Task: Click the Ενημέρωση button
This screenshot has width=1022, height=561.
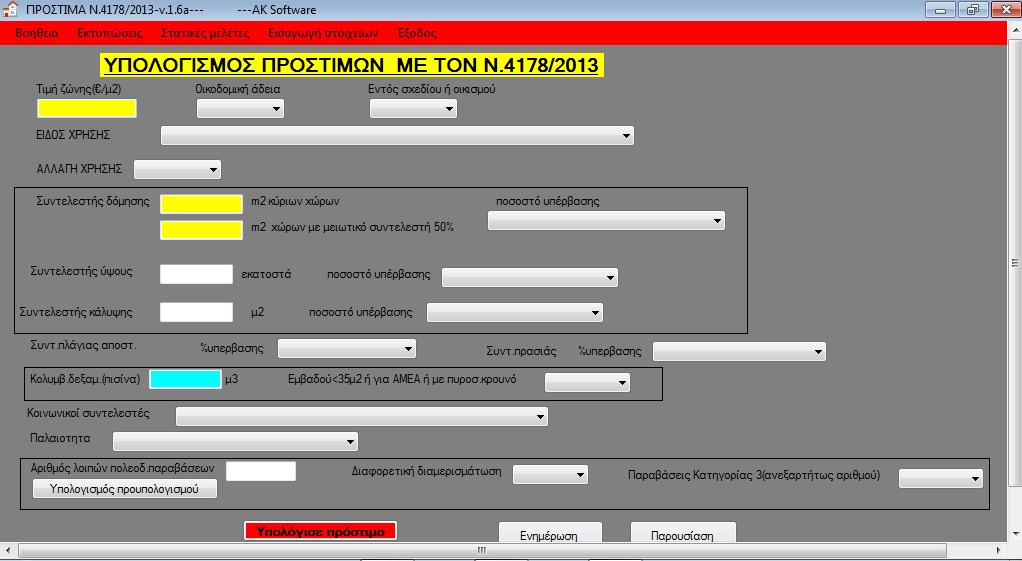Action: (551, 535)
